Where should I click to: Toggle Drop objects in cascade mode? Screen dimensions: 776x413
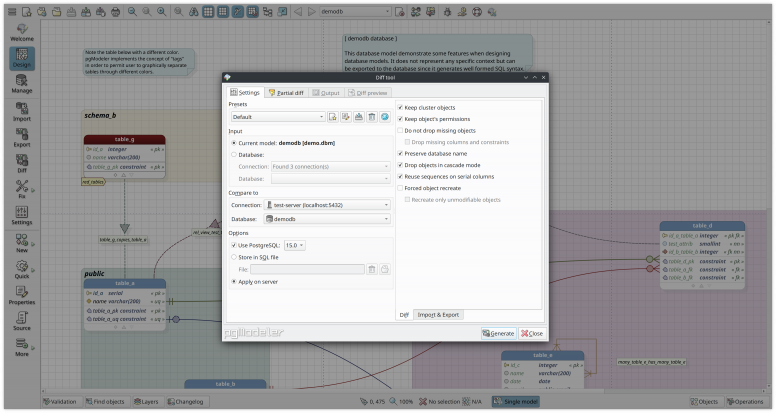click(x=400, y=165)
